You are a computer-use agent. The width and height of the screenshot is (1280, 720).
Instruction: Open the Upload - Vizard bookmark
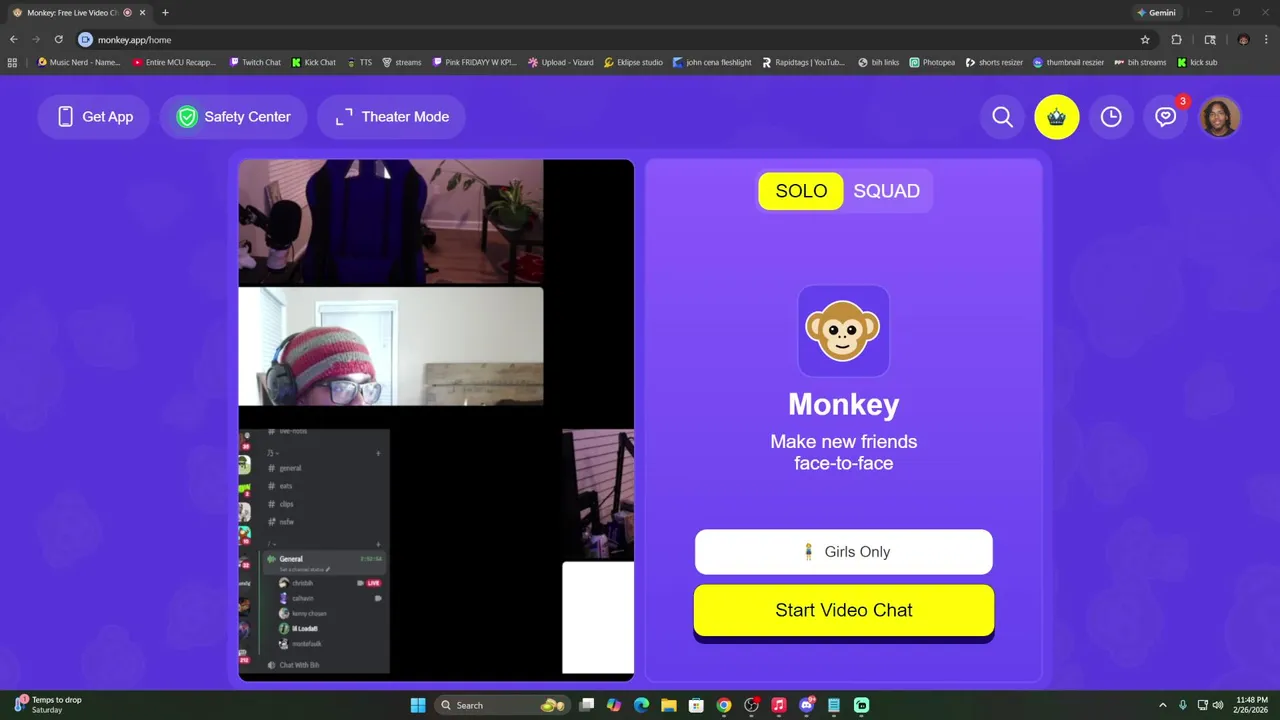click(561, 62)
